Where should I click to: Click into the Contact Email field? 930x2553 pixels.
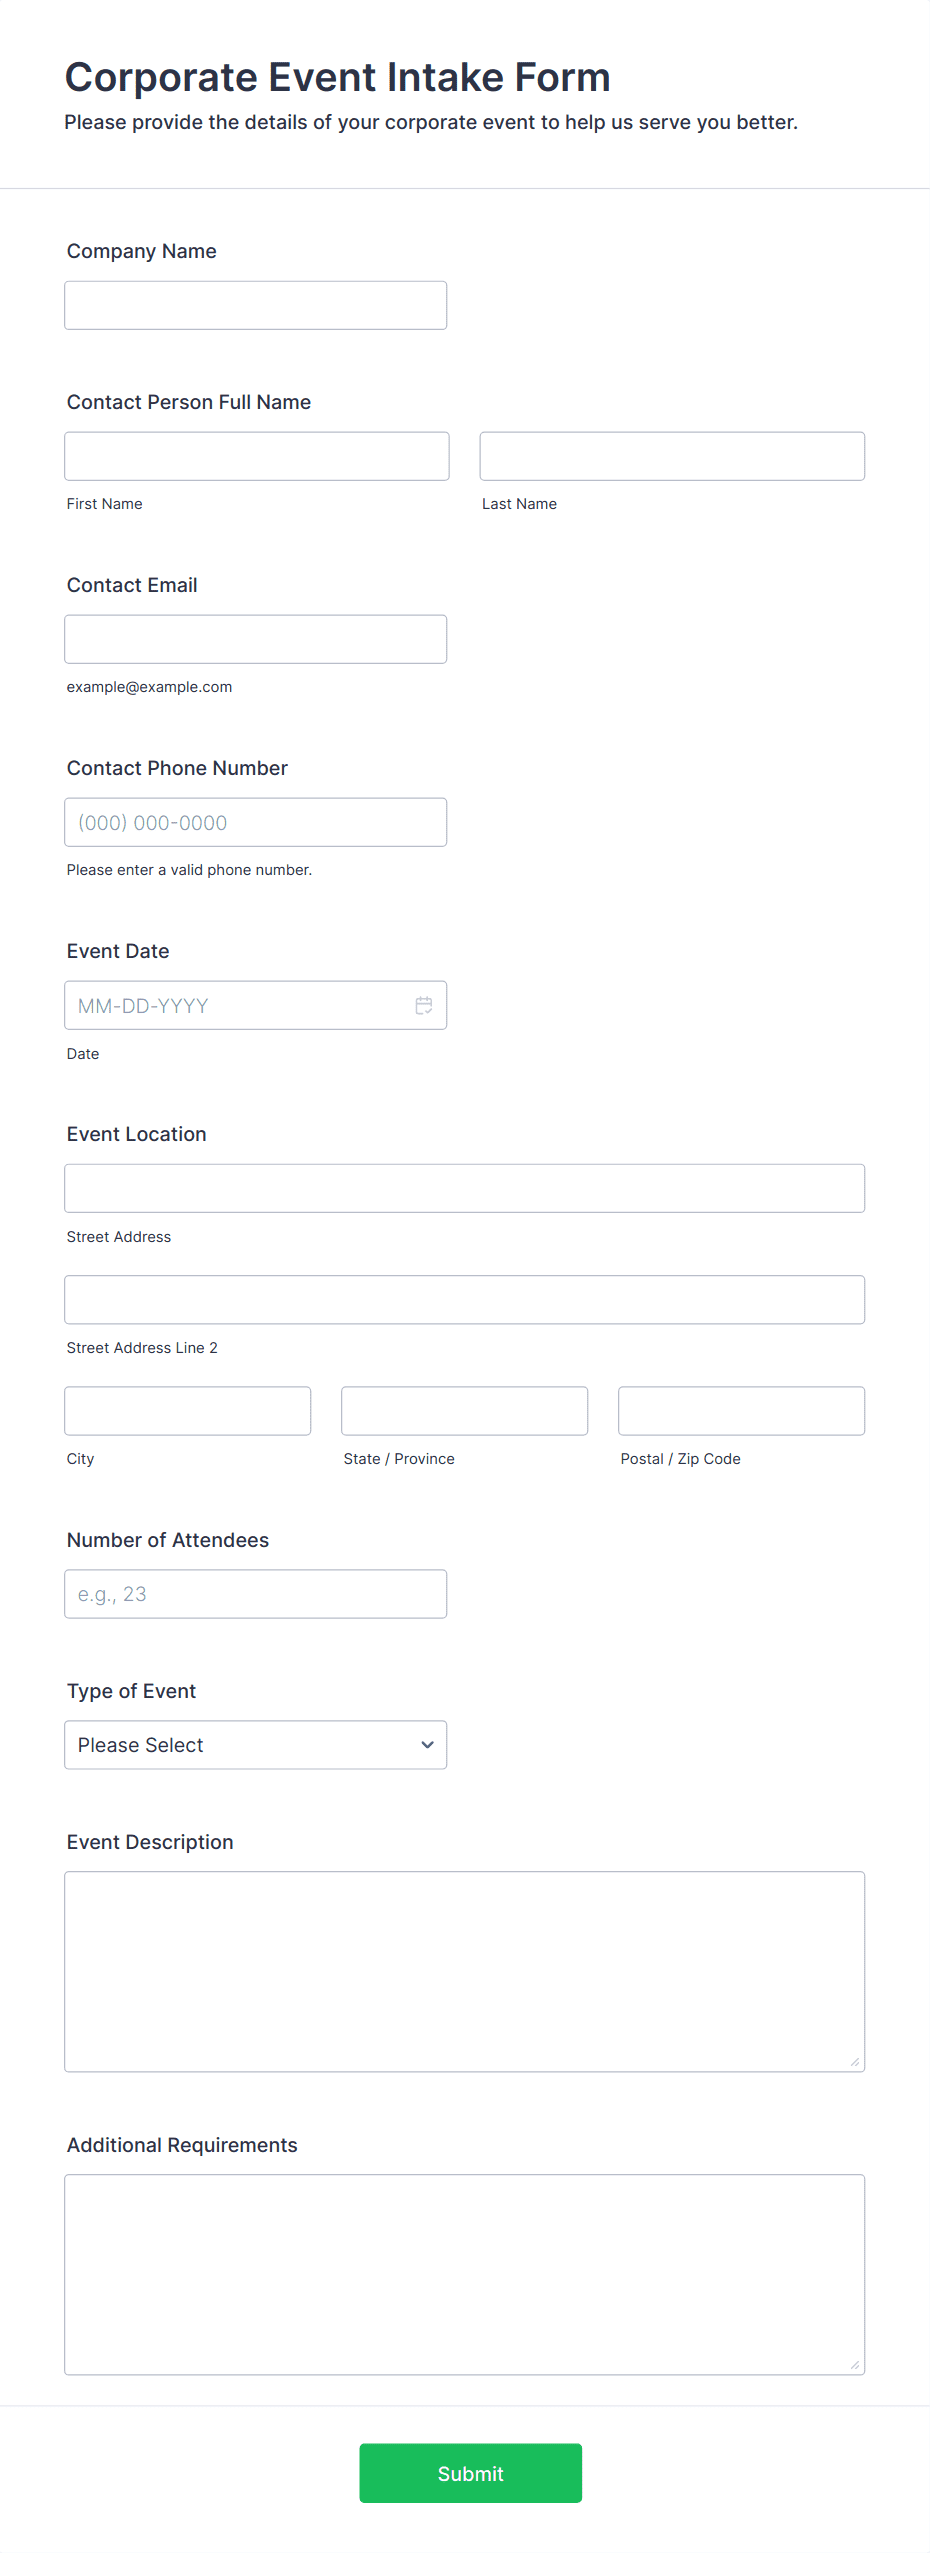click(255, 639)
